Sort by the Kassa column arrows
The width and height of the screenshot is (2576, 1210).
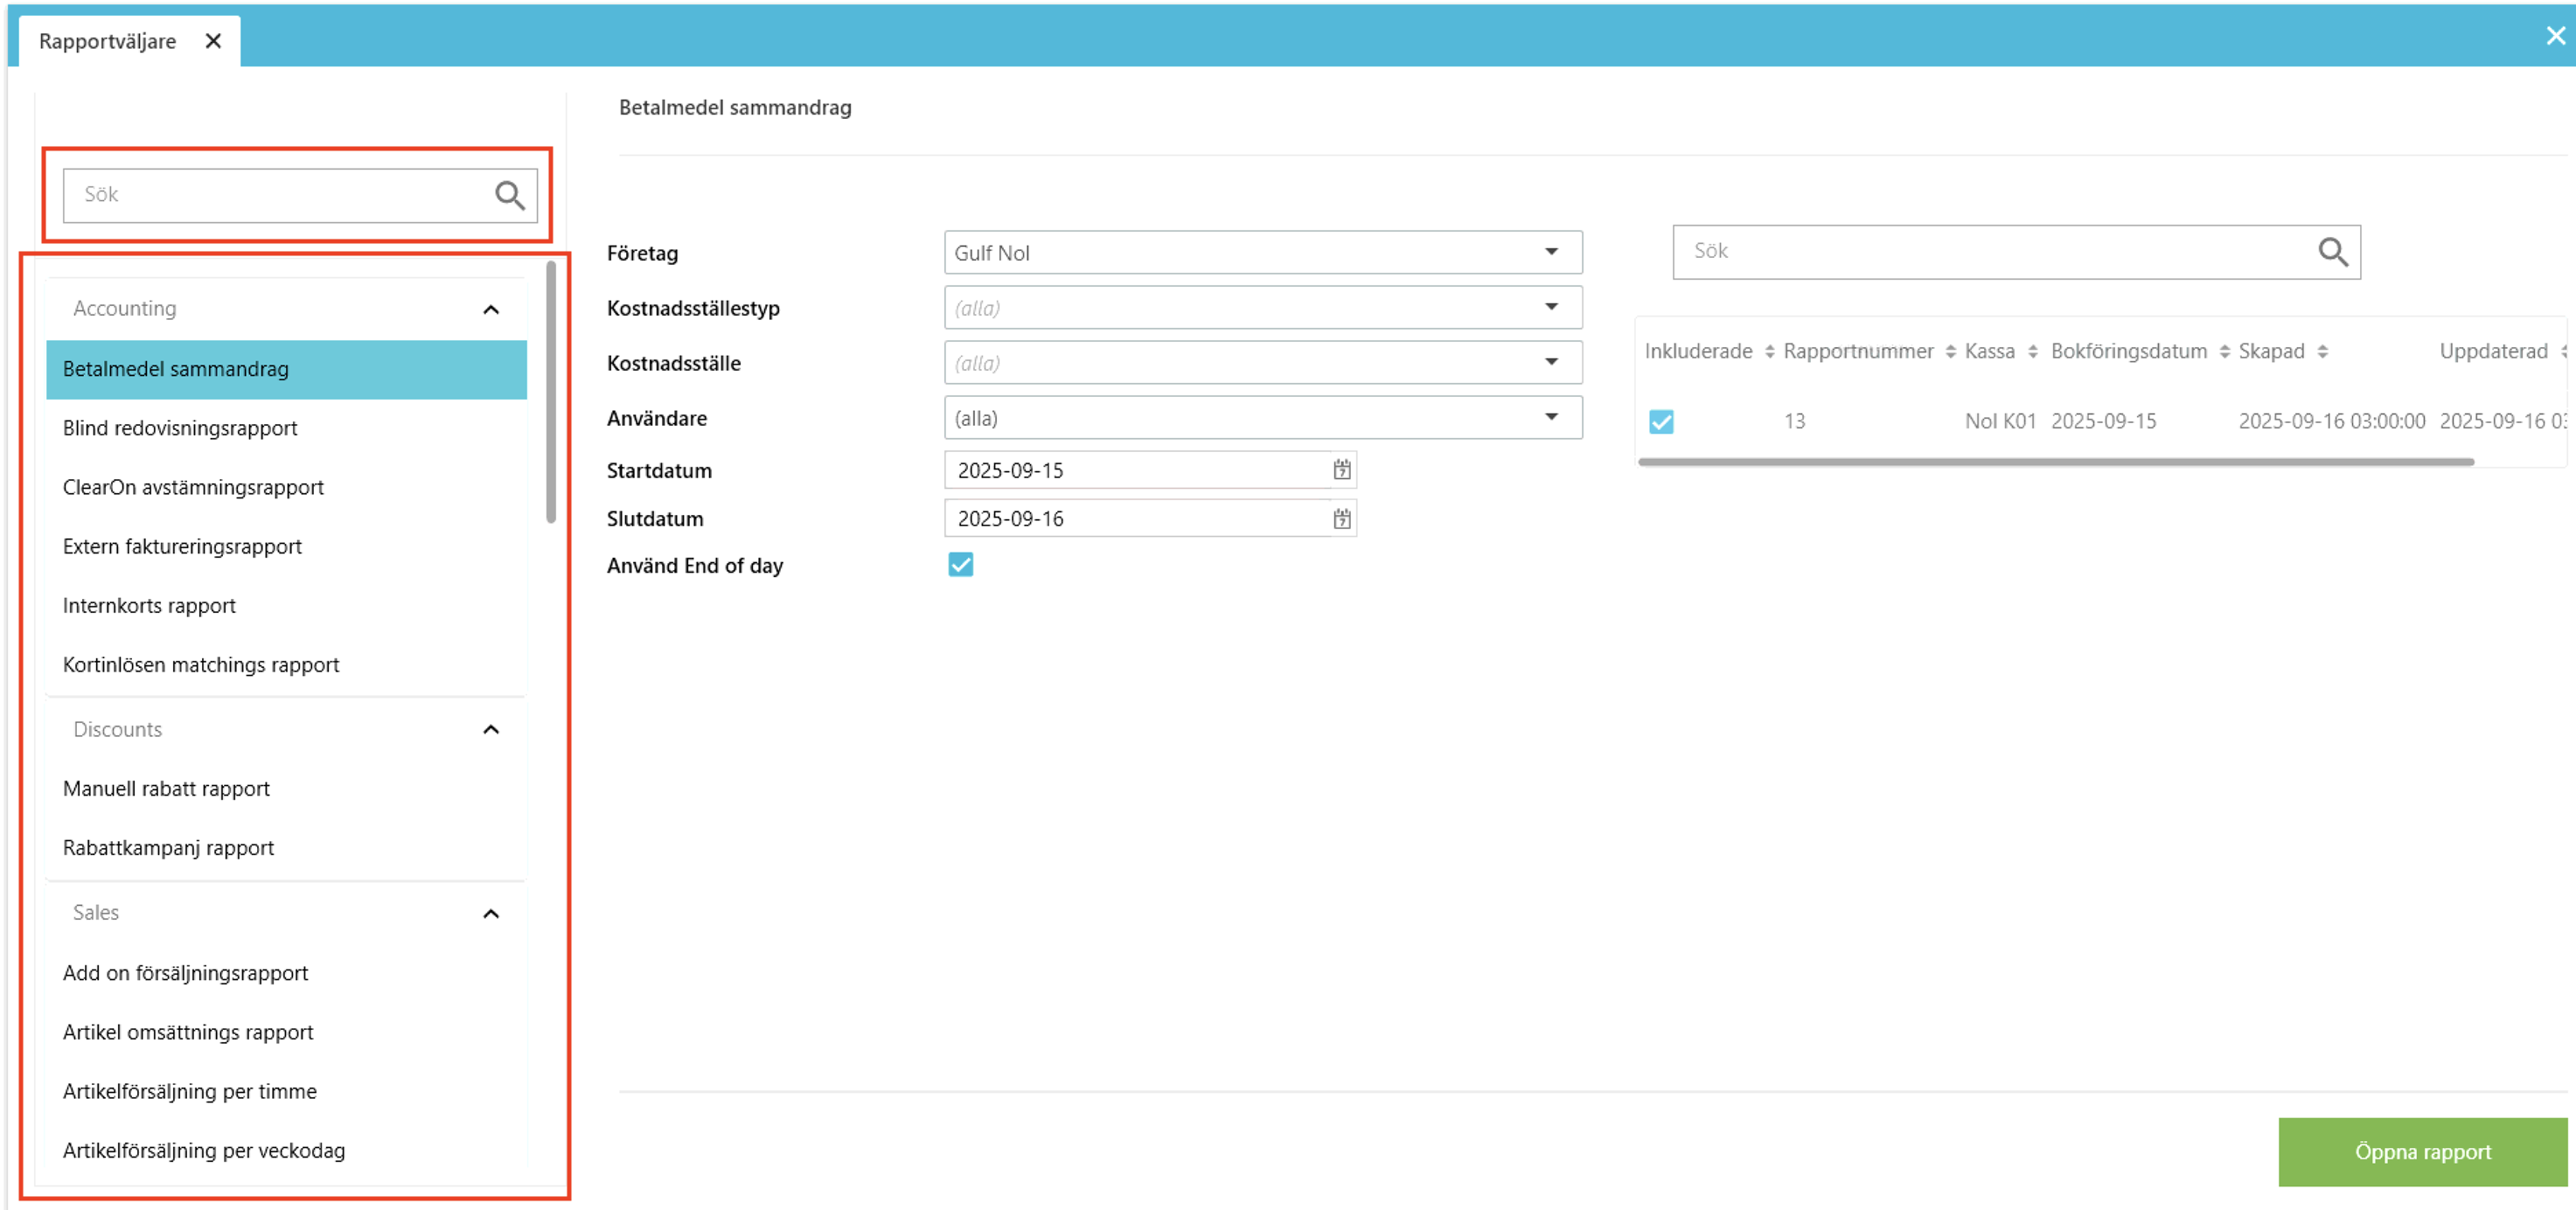tap(2032, 352)
